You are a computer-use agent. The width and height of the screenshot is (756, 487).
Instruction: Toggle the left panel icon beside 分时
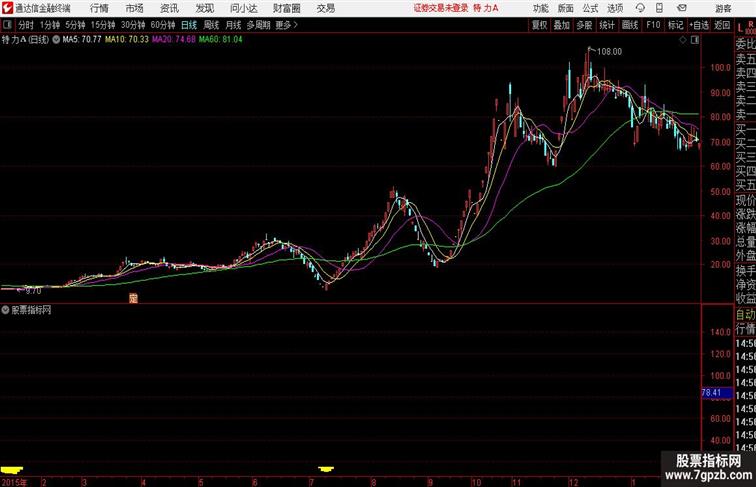click(x=7, y=25)
